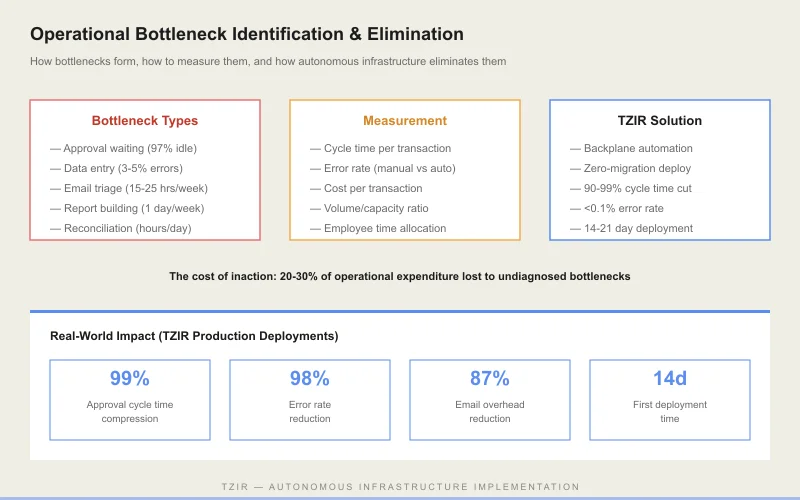The height and width of the screenshot is (500, 800).
Task: Click 'Real-World Impact (TZIR Production Deployments)' heading
Action: click(194, 336)
